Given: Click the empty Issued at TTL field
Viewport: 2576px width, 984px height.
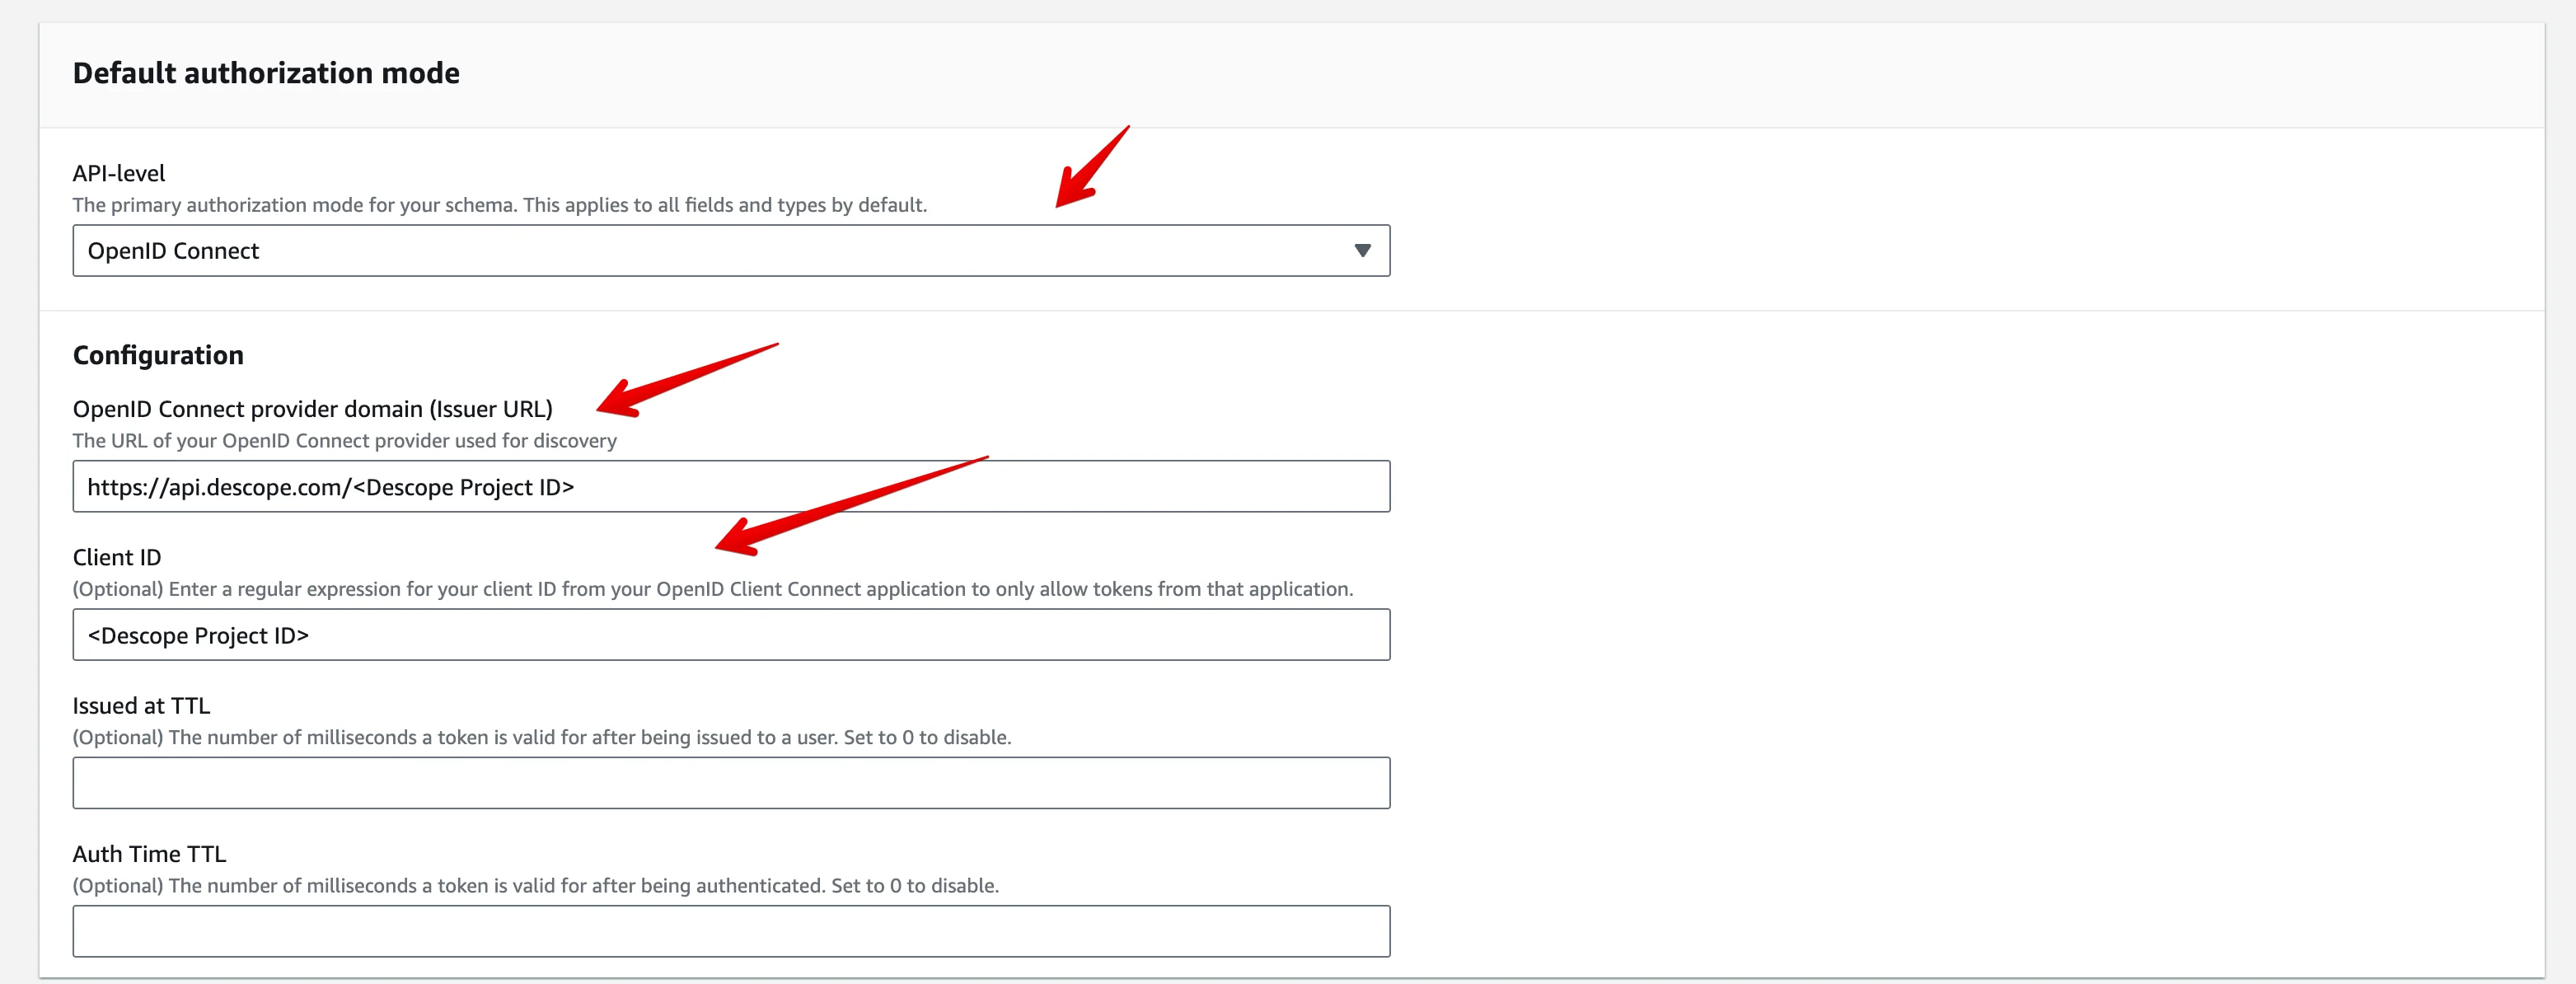Looking at the screenshot, I should 730,782.
